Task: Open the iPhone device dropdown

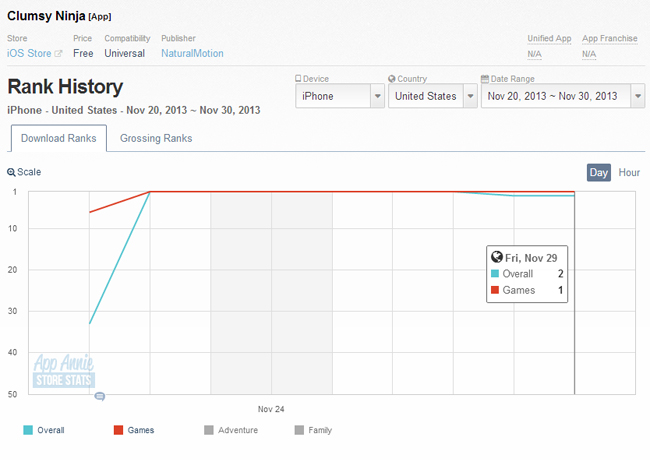Action: pos(340,96)
